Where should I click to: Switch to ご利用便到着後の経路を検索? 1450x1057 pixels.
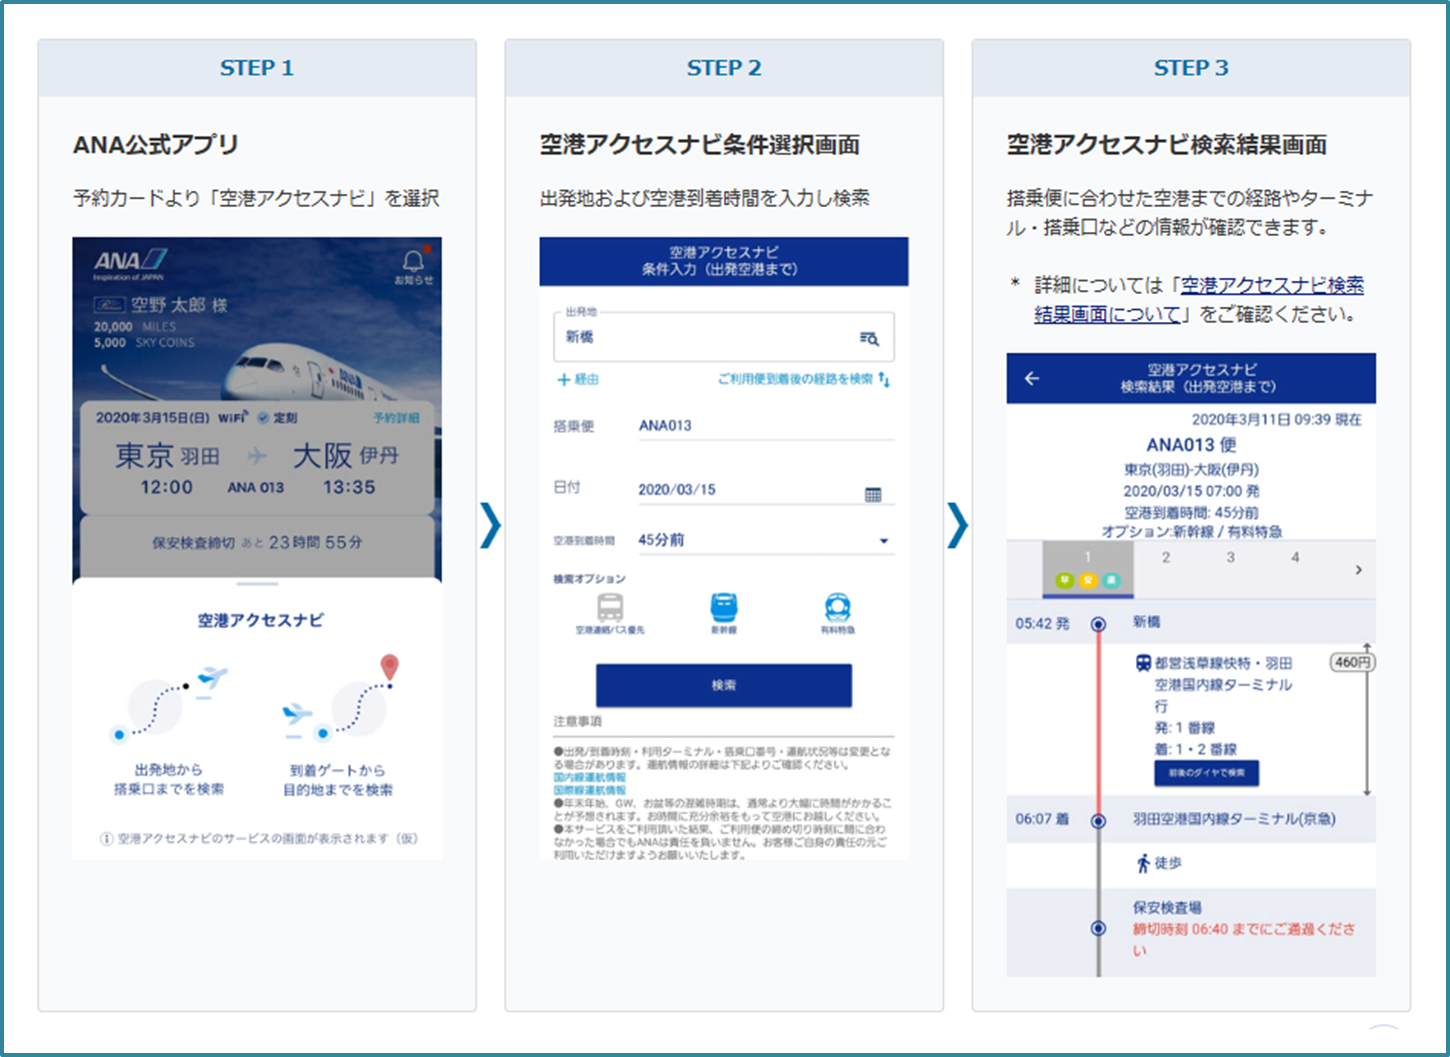tap(803, 380)
